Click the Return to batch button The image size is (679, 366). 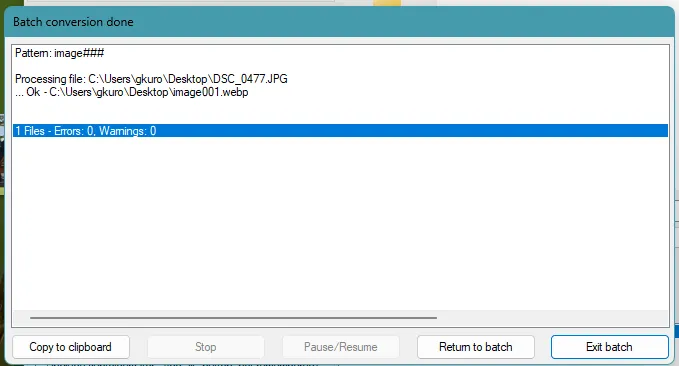(x=475, y=347)
